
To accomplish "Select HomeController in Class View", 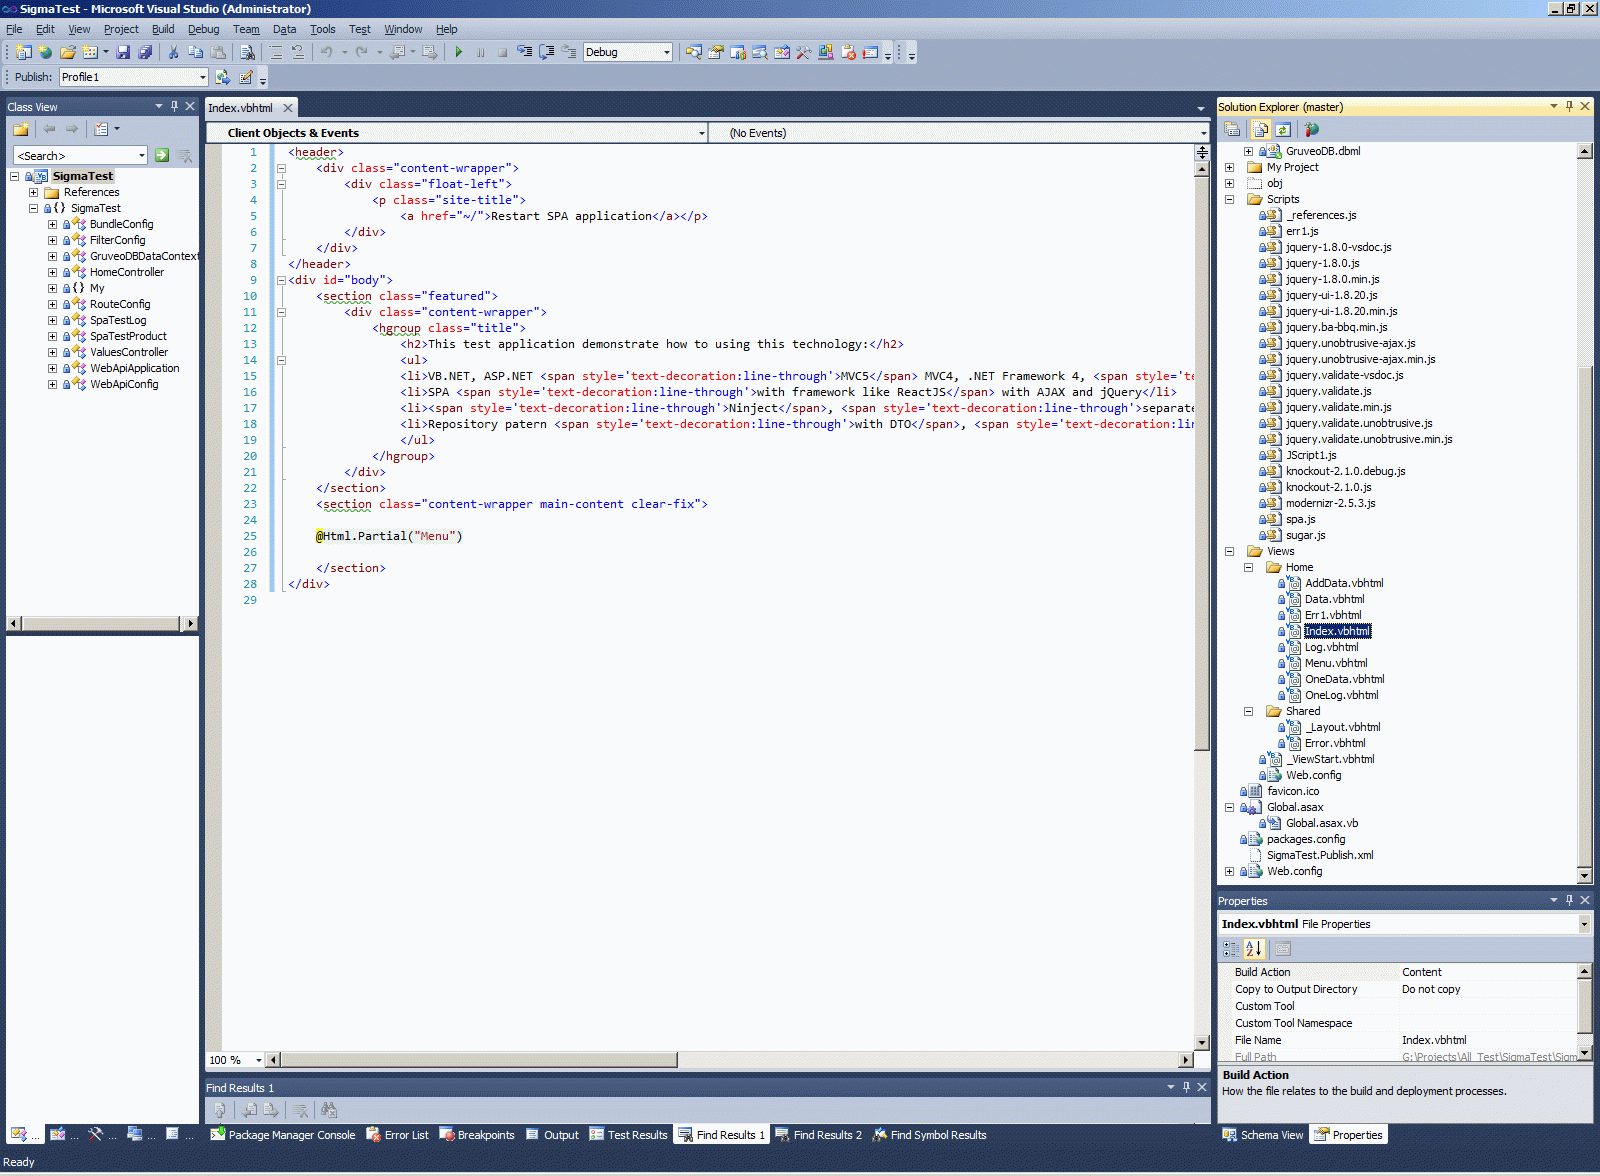I will pyautogui.click(x=126, y=272).
